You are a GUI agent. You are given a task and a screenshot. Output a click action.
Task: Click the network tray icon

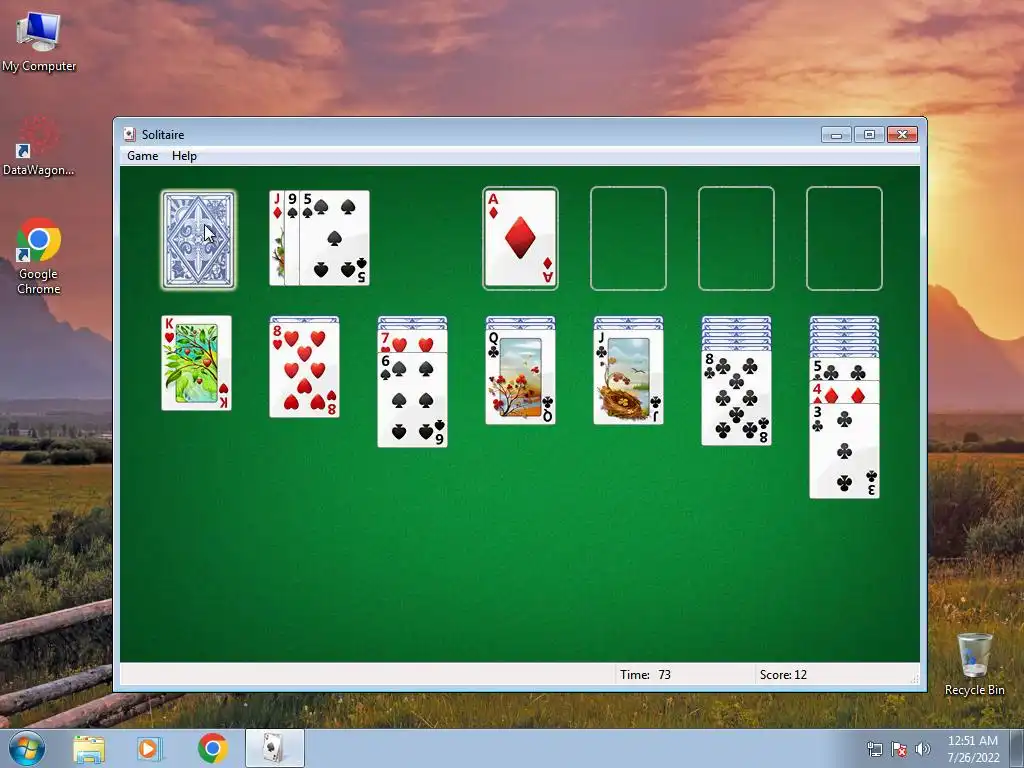click(874, 749)
